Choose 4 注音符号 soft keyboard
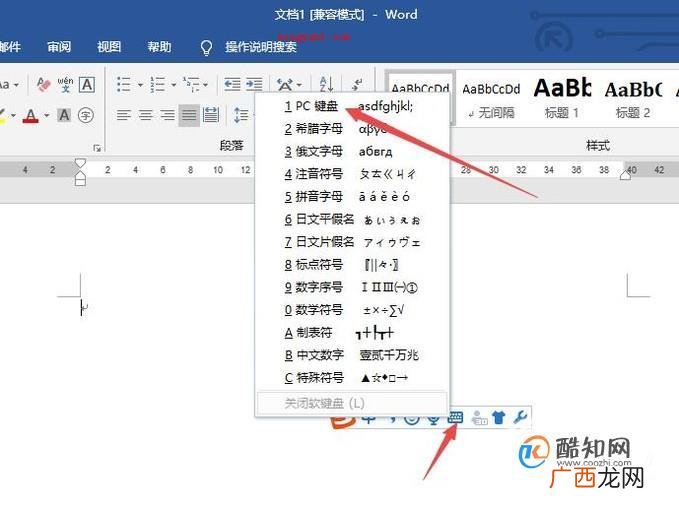 pos(353,174)
